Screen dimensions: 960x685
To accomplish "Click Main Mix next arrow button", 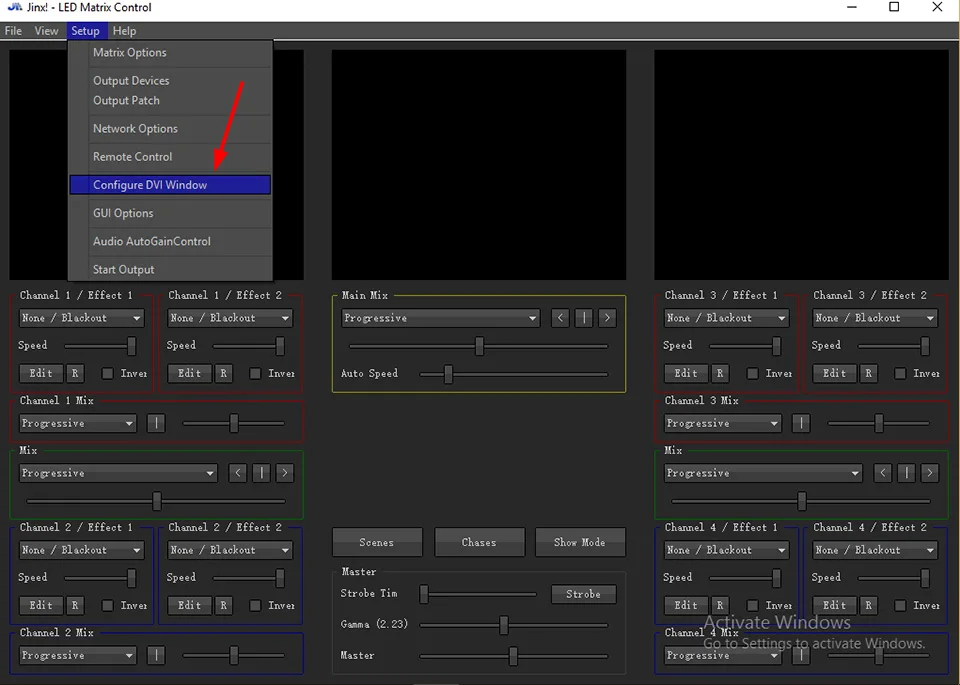I will point(607,318).
